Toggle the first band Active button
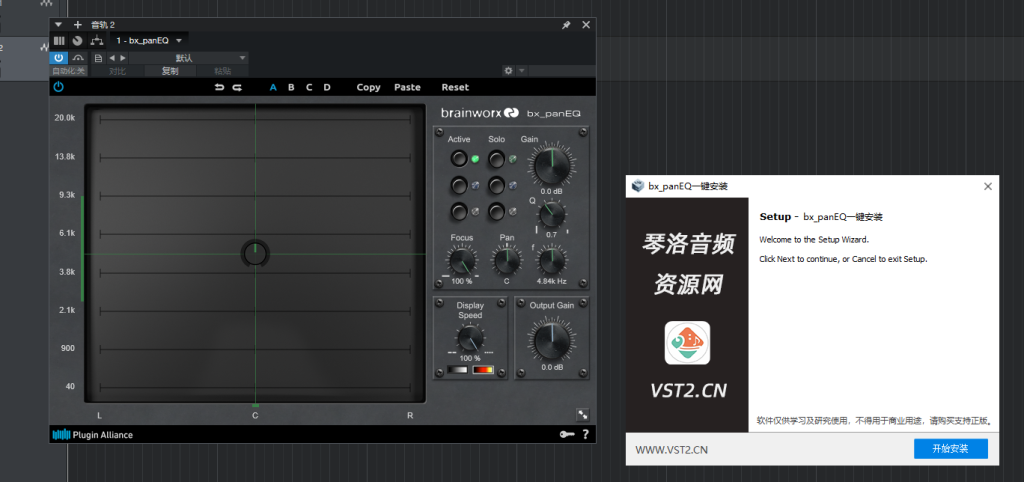Image resolution: width=1024 pixels, height=482 pixels. tap(459, 159)
